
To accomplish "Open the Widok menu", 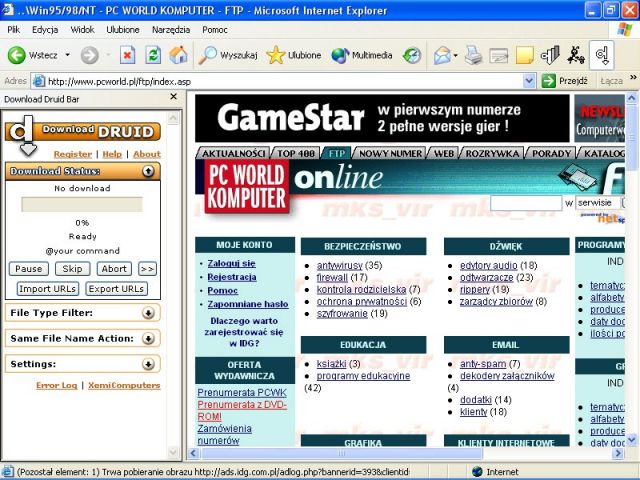I will pyautogui.click(x=82, y=30).
